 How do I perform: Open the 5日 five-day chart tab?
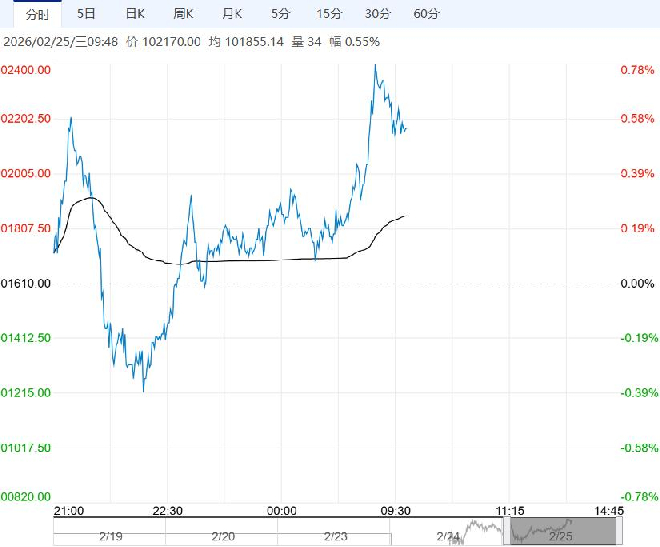(x=88, y=14)
